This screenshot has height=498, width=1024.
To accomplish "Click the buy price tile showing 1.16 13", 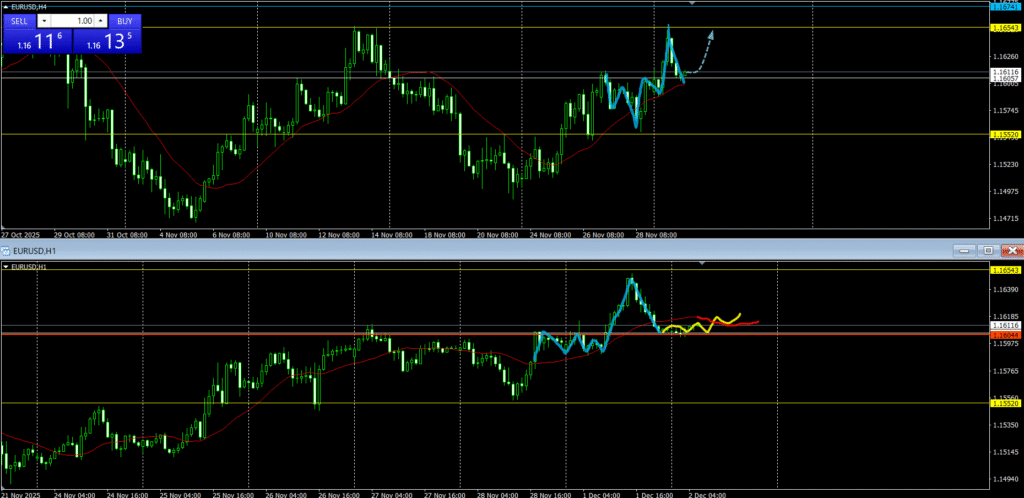I will pyautogui.click(x=108, y=41).
